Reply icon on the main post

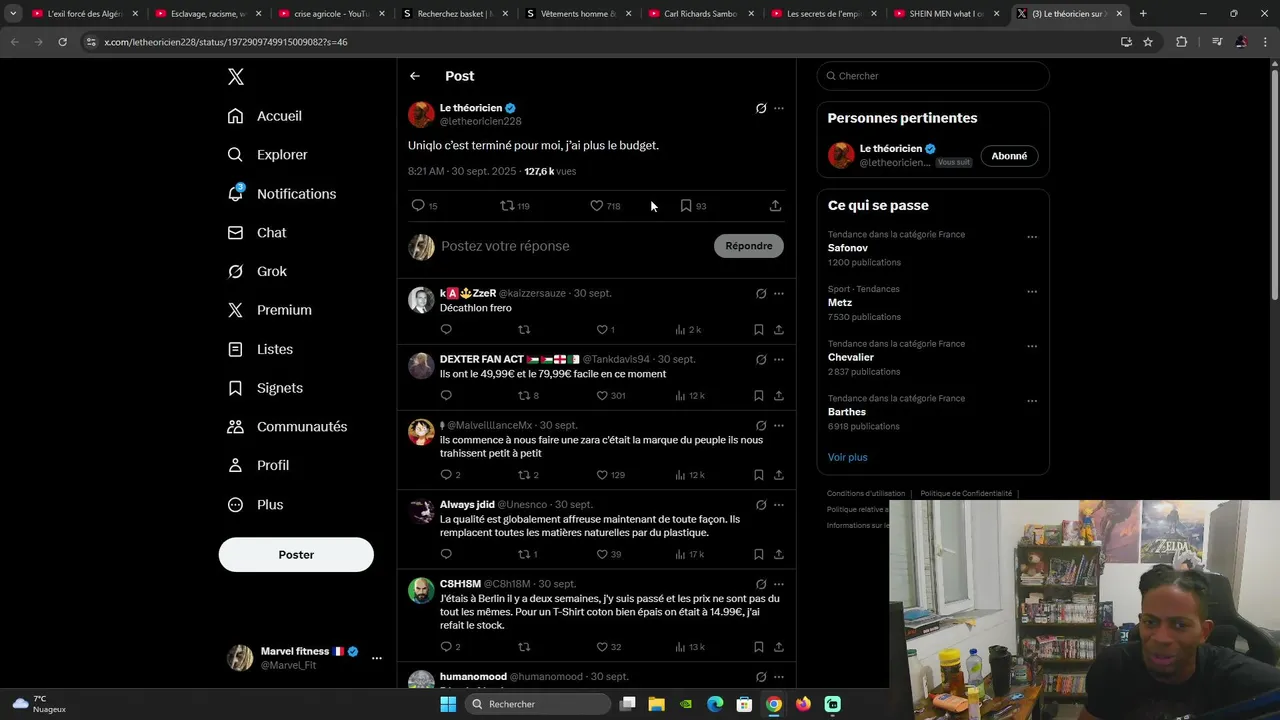418,205
